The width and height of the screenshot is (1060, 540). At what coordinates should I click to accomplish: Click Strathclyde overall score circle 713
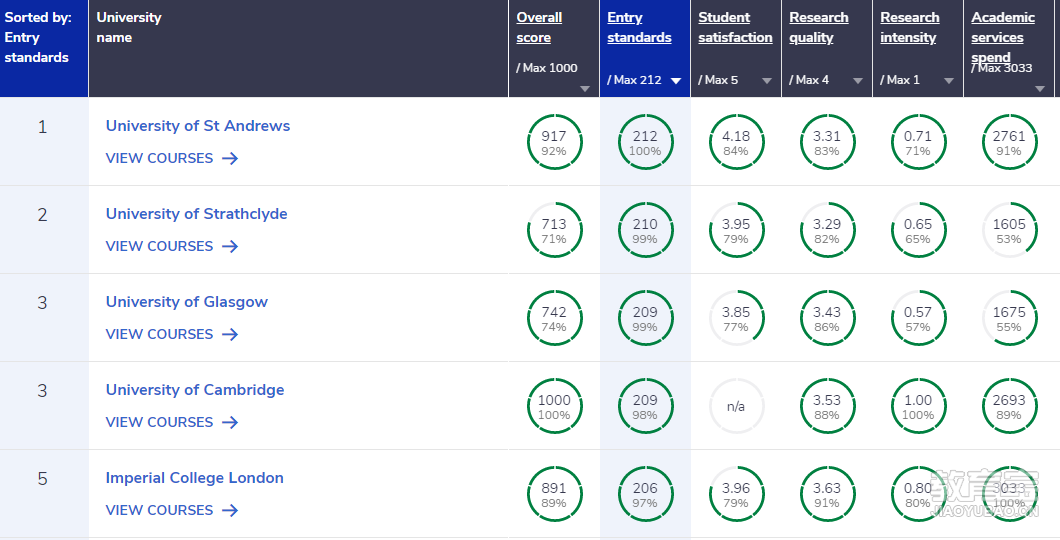(554, 230)
